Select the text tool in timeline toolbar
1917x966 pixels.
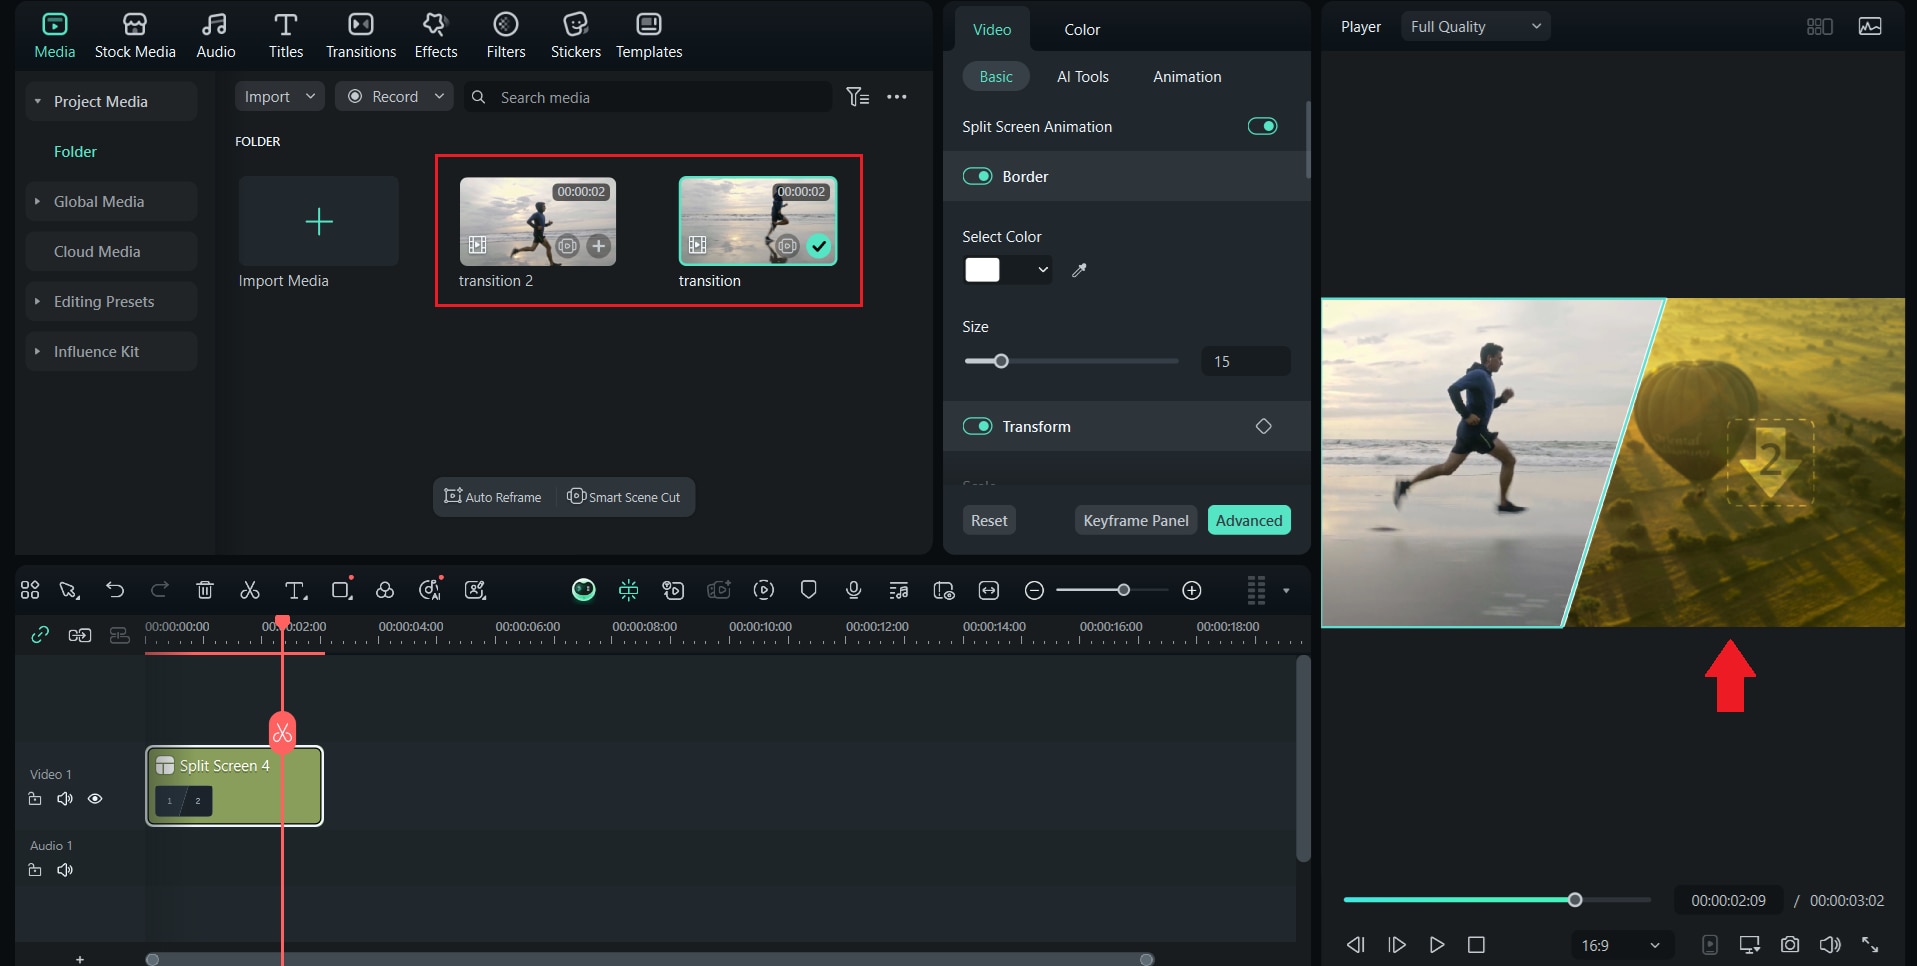pyautogui.click(x=295, y=590)
